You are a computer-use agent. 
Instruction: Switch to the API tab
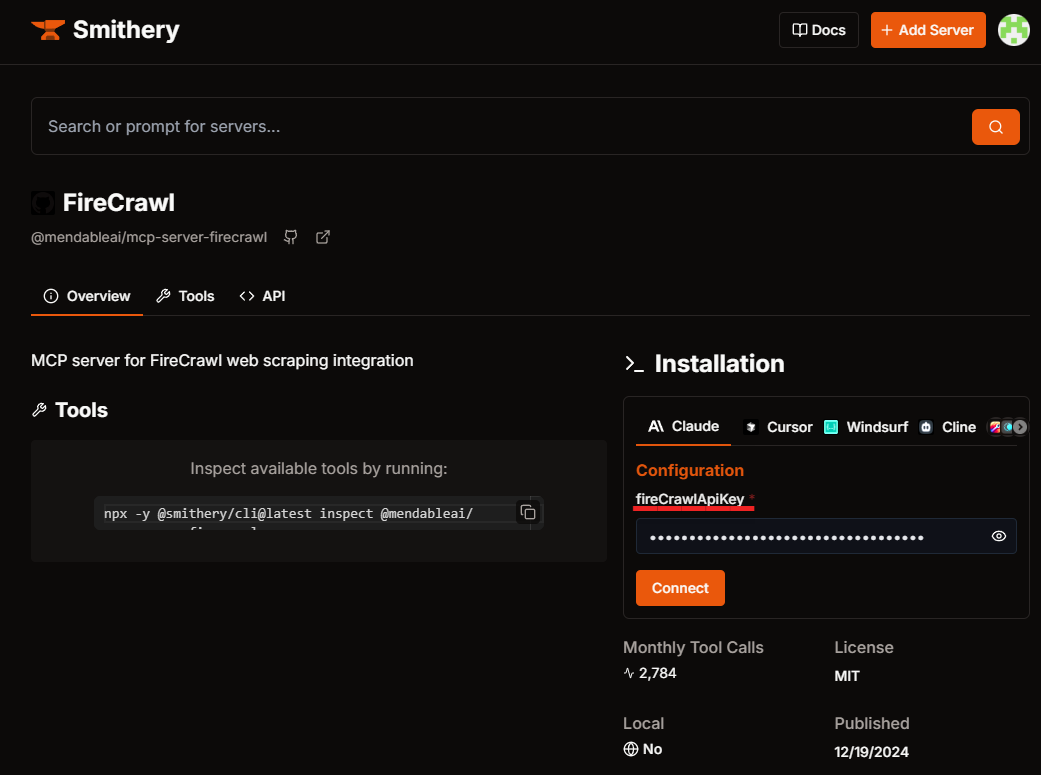click(x=262, y=296)
